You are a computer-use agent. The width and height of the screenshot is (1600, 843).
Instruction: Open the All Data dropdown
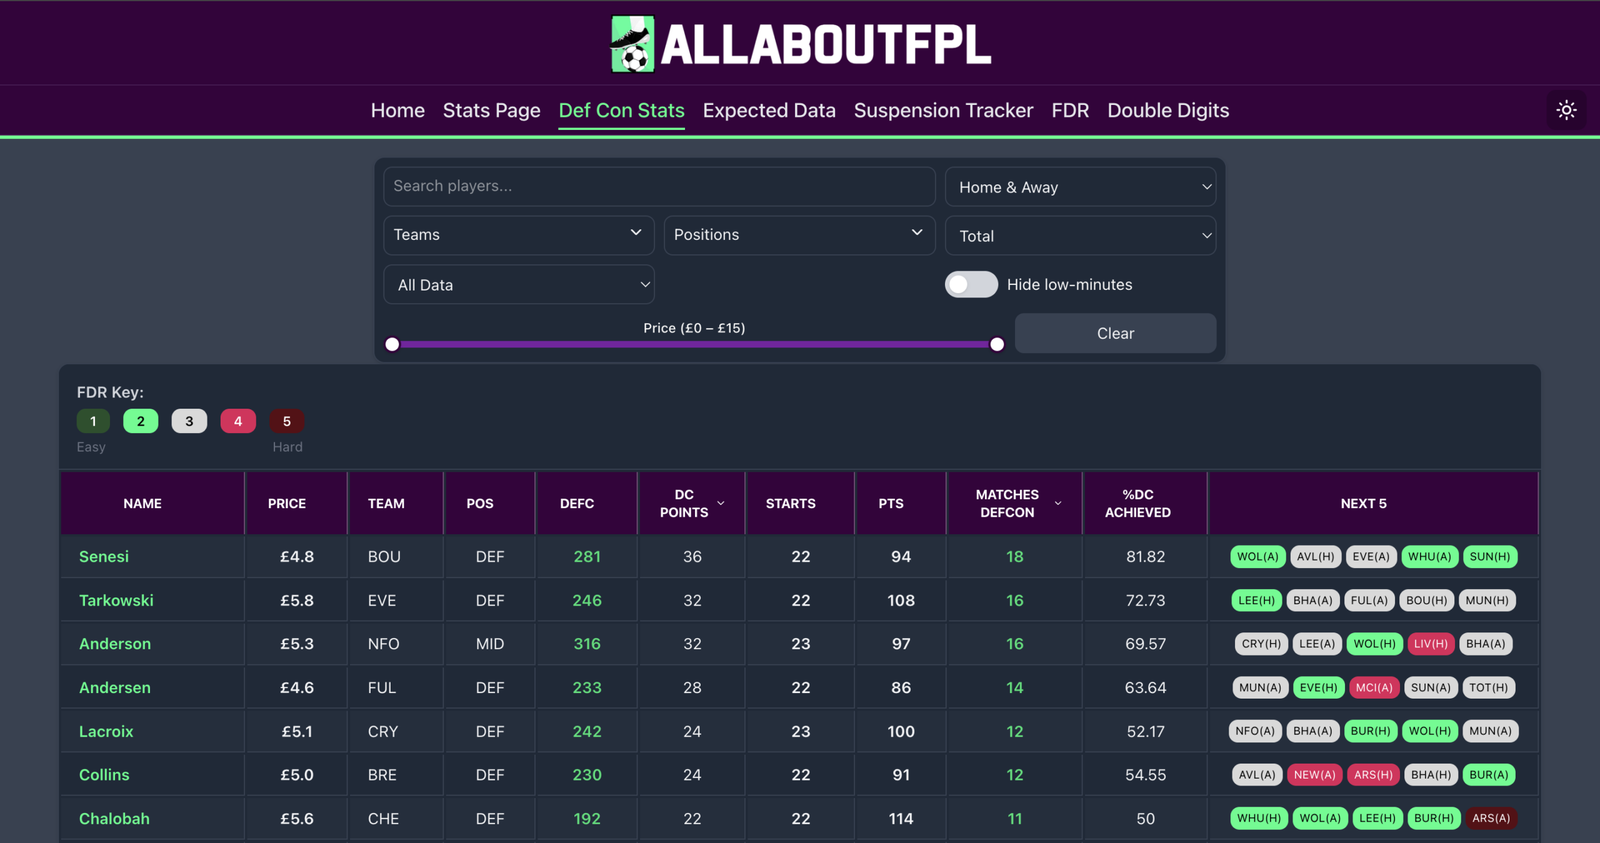point(518,285)
